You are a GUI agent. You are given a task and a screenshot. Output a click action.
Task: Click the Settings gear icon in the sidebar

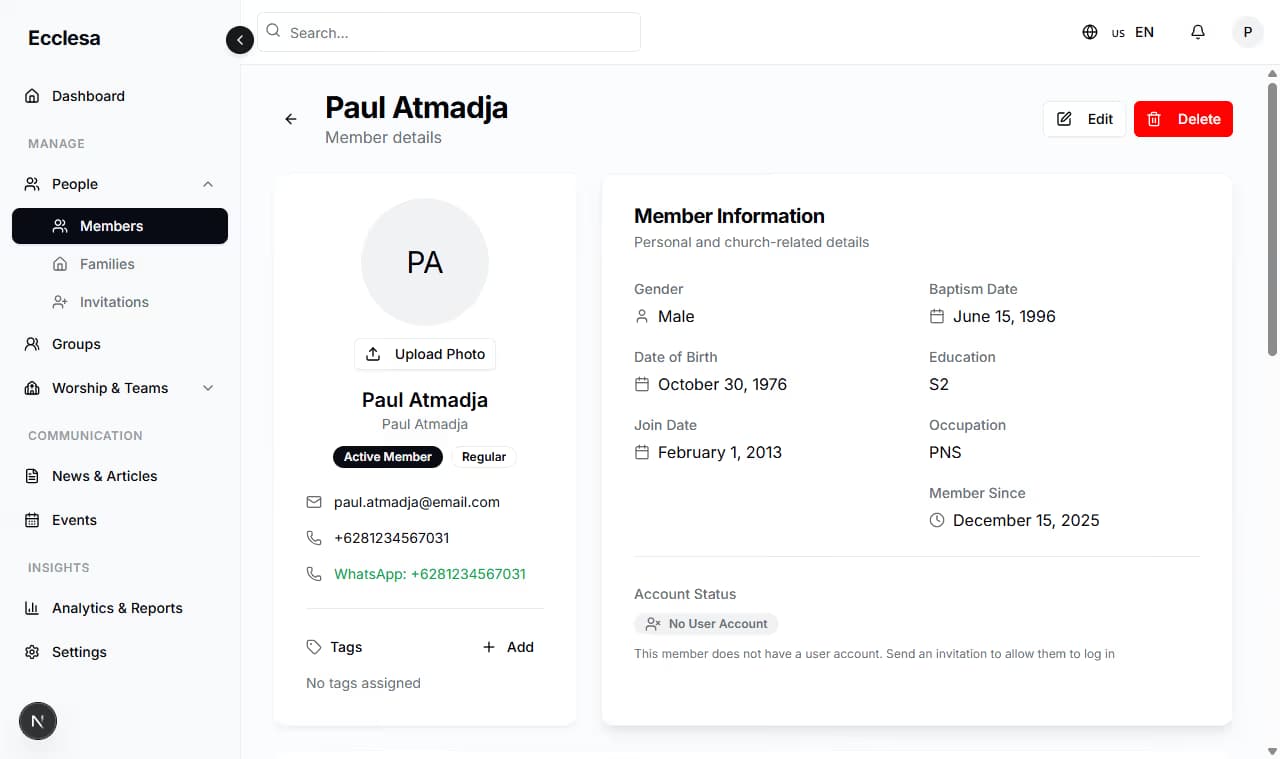click(32, 652)
